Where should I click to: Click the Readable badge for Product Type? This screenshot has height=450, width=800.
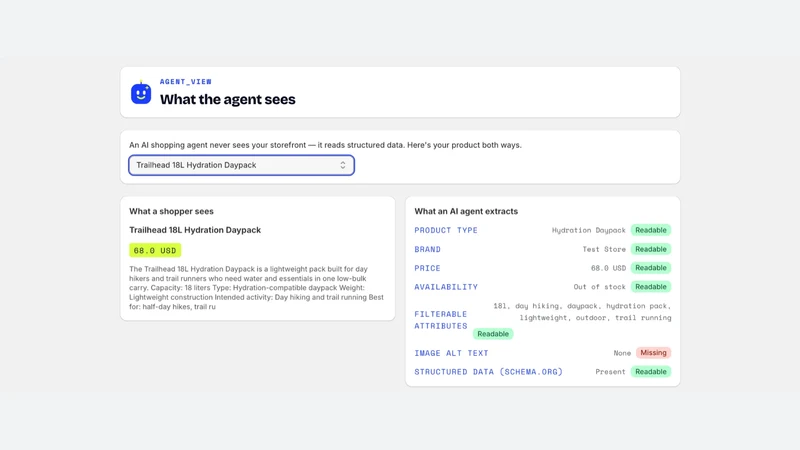tap(651, 230)
